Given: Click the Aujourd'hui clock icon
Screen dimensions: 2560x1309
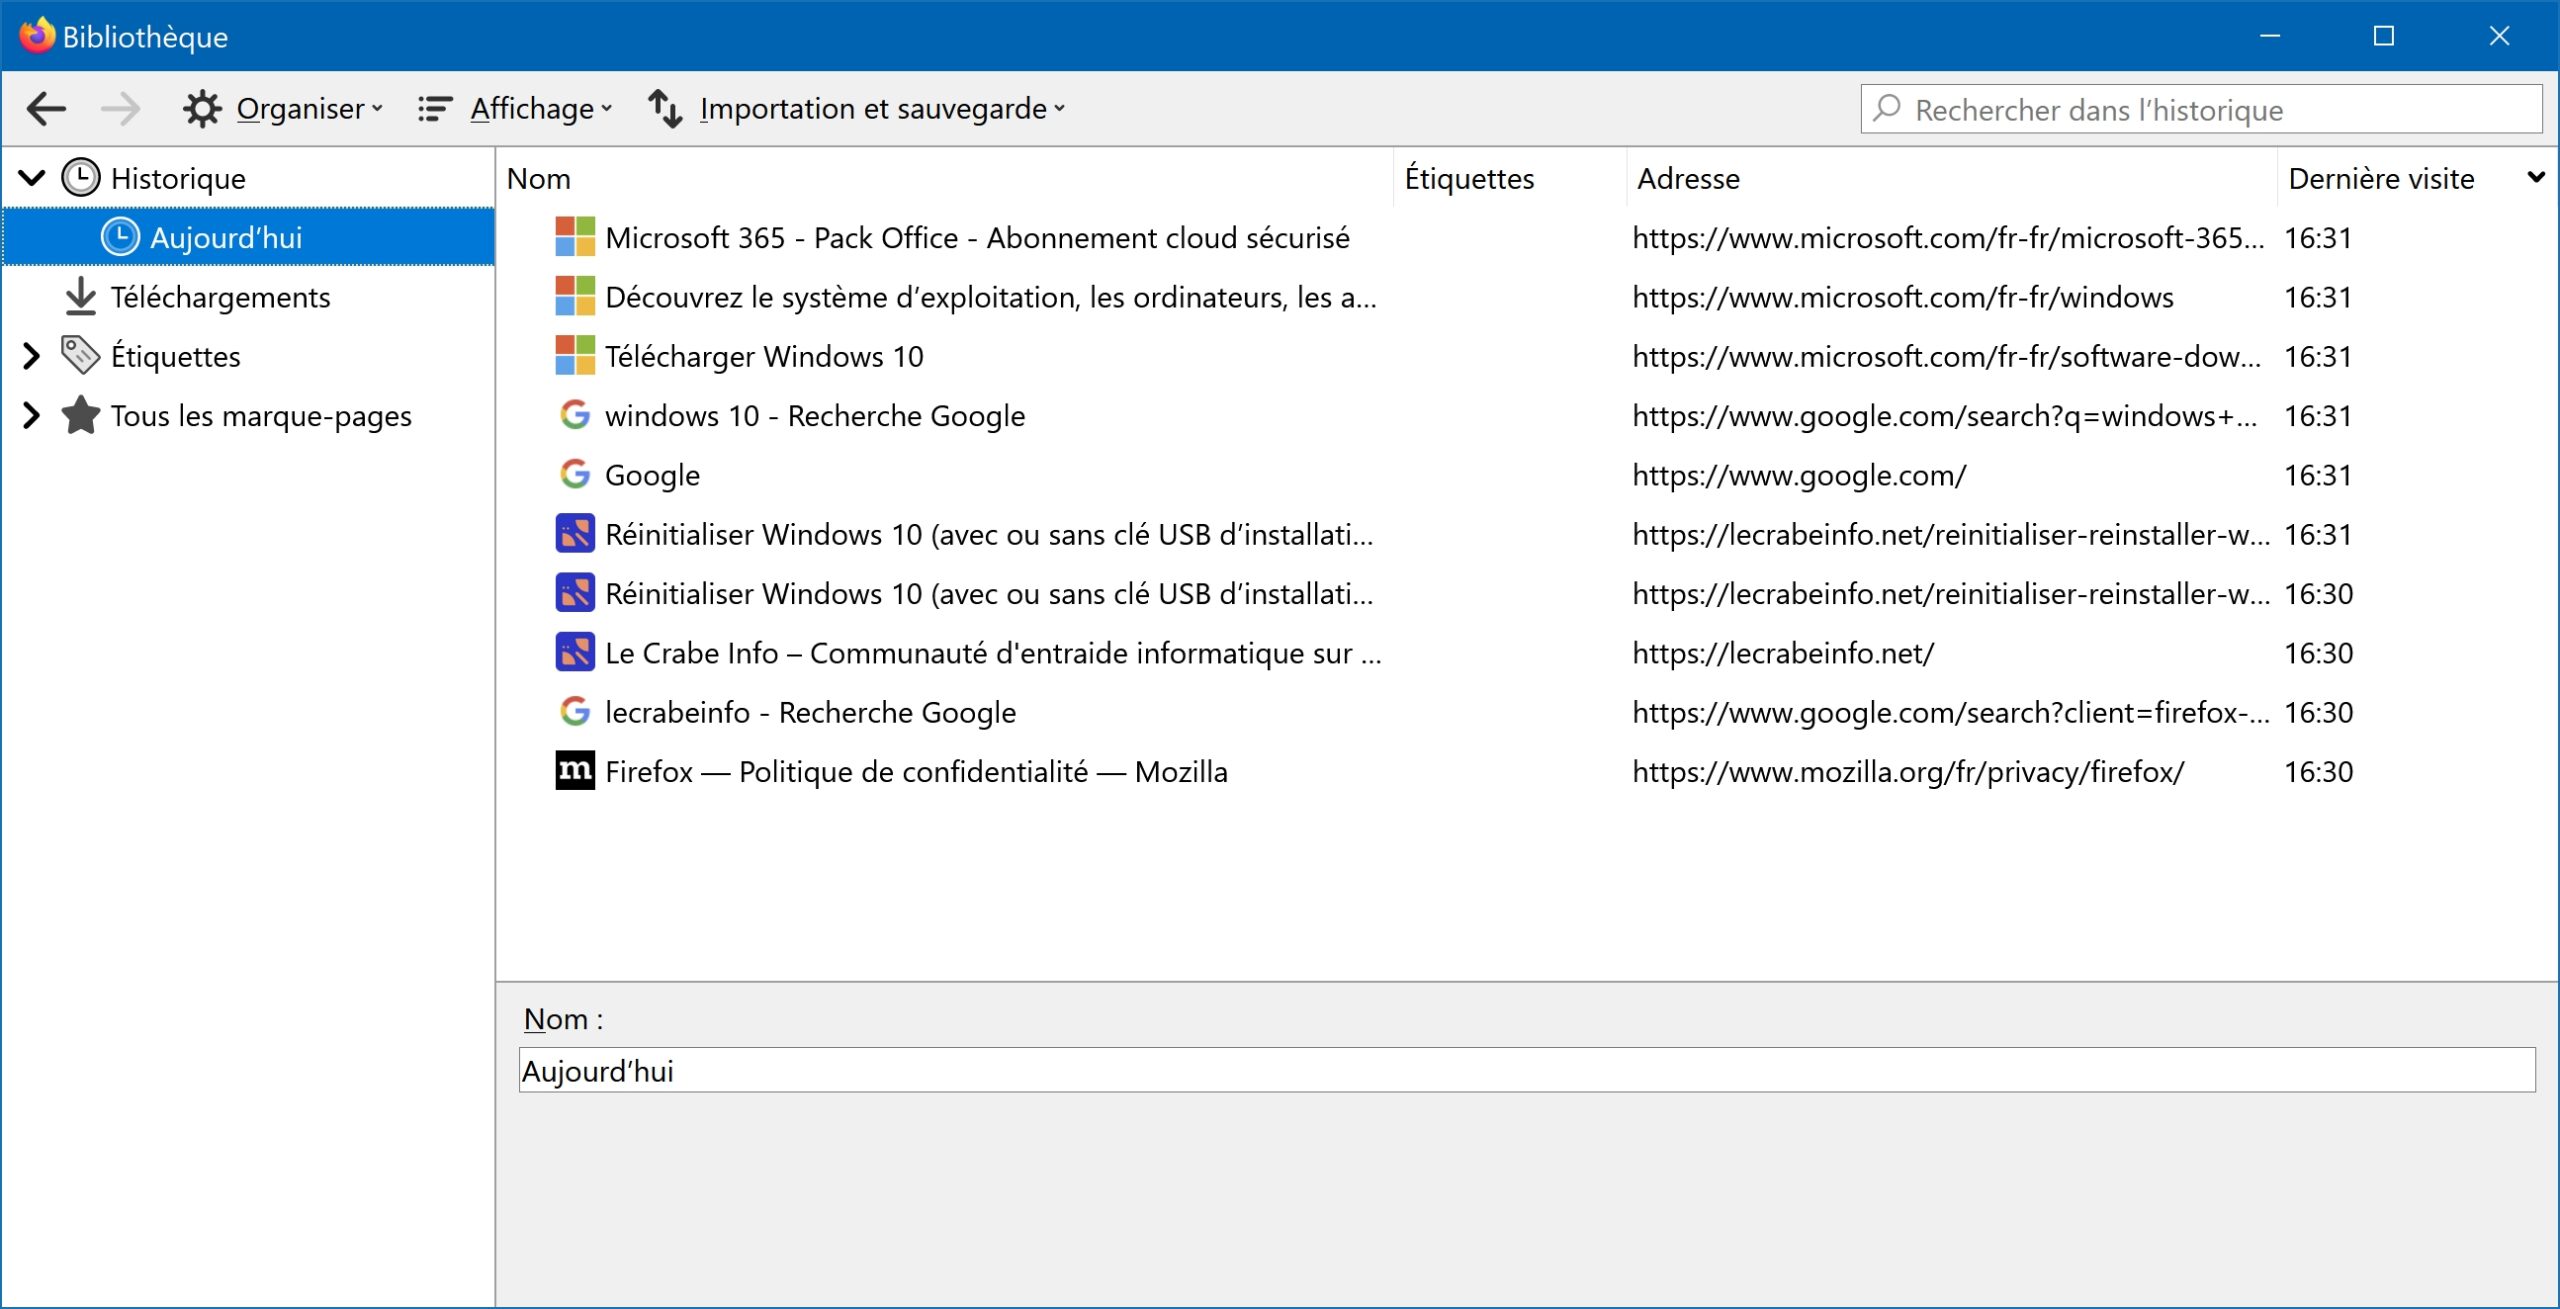Looking at the screenshot, I should pos(120,237).
